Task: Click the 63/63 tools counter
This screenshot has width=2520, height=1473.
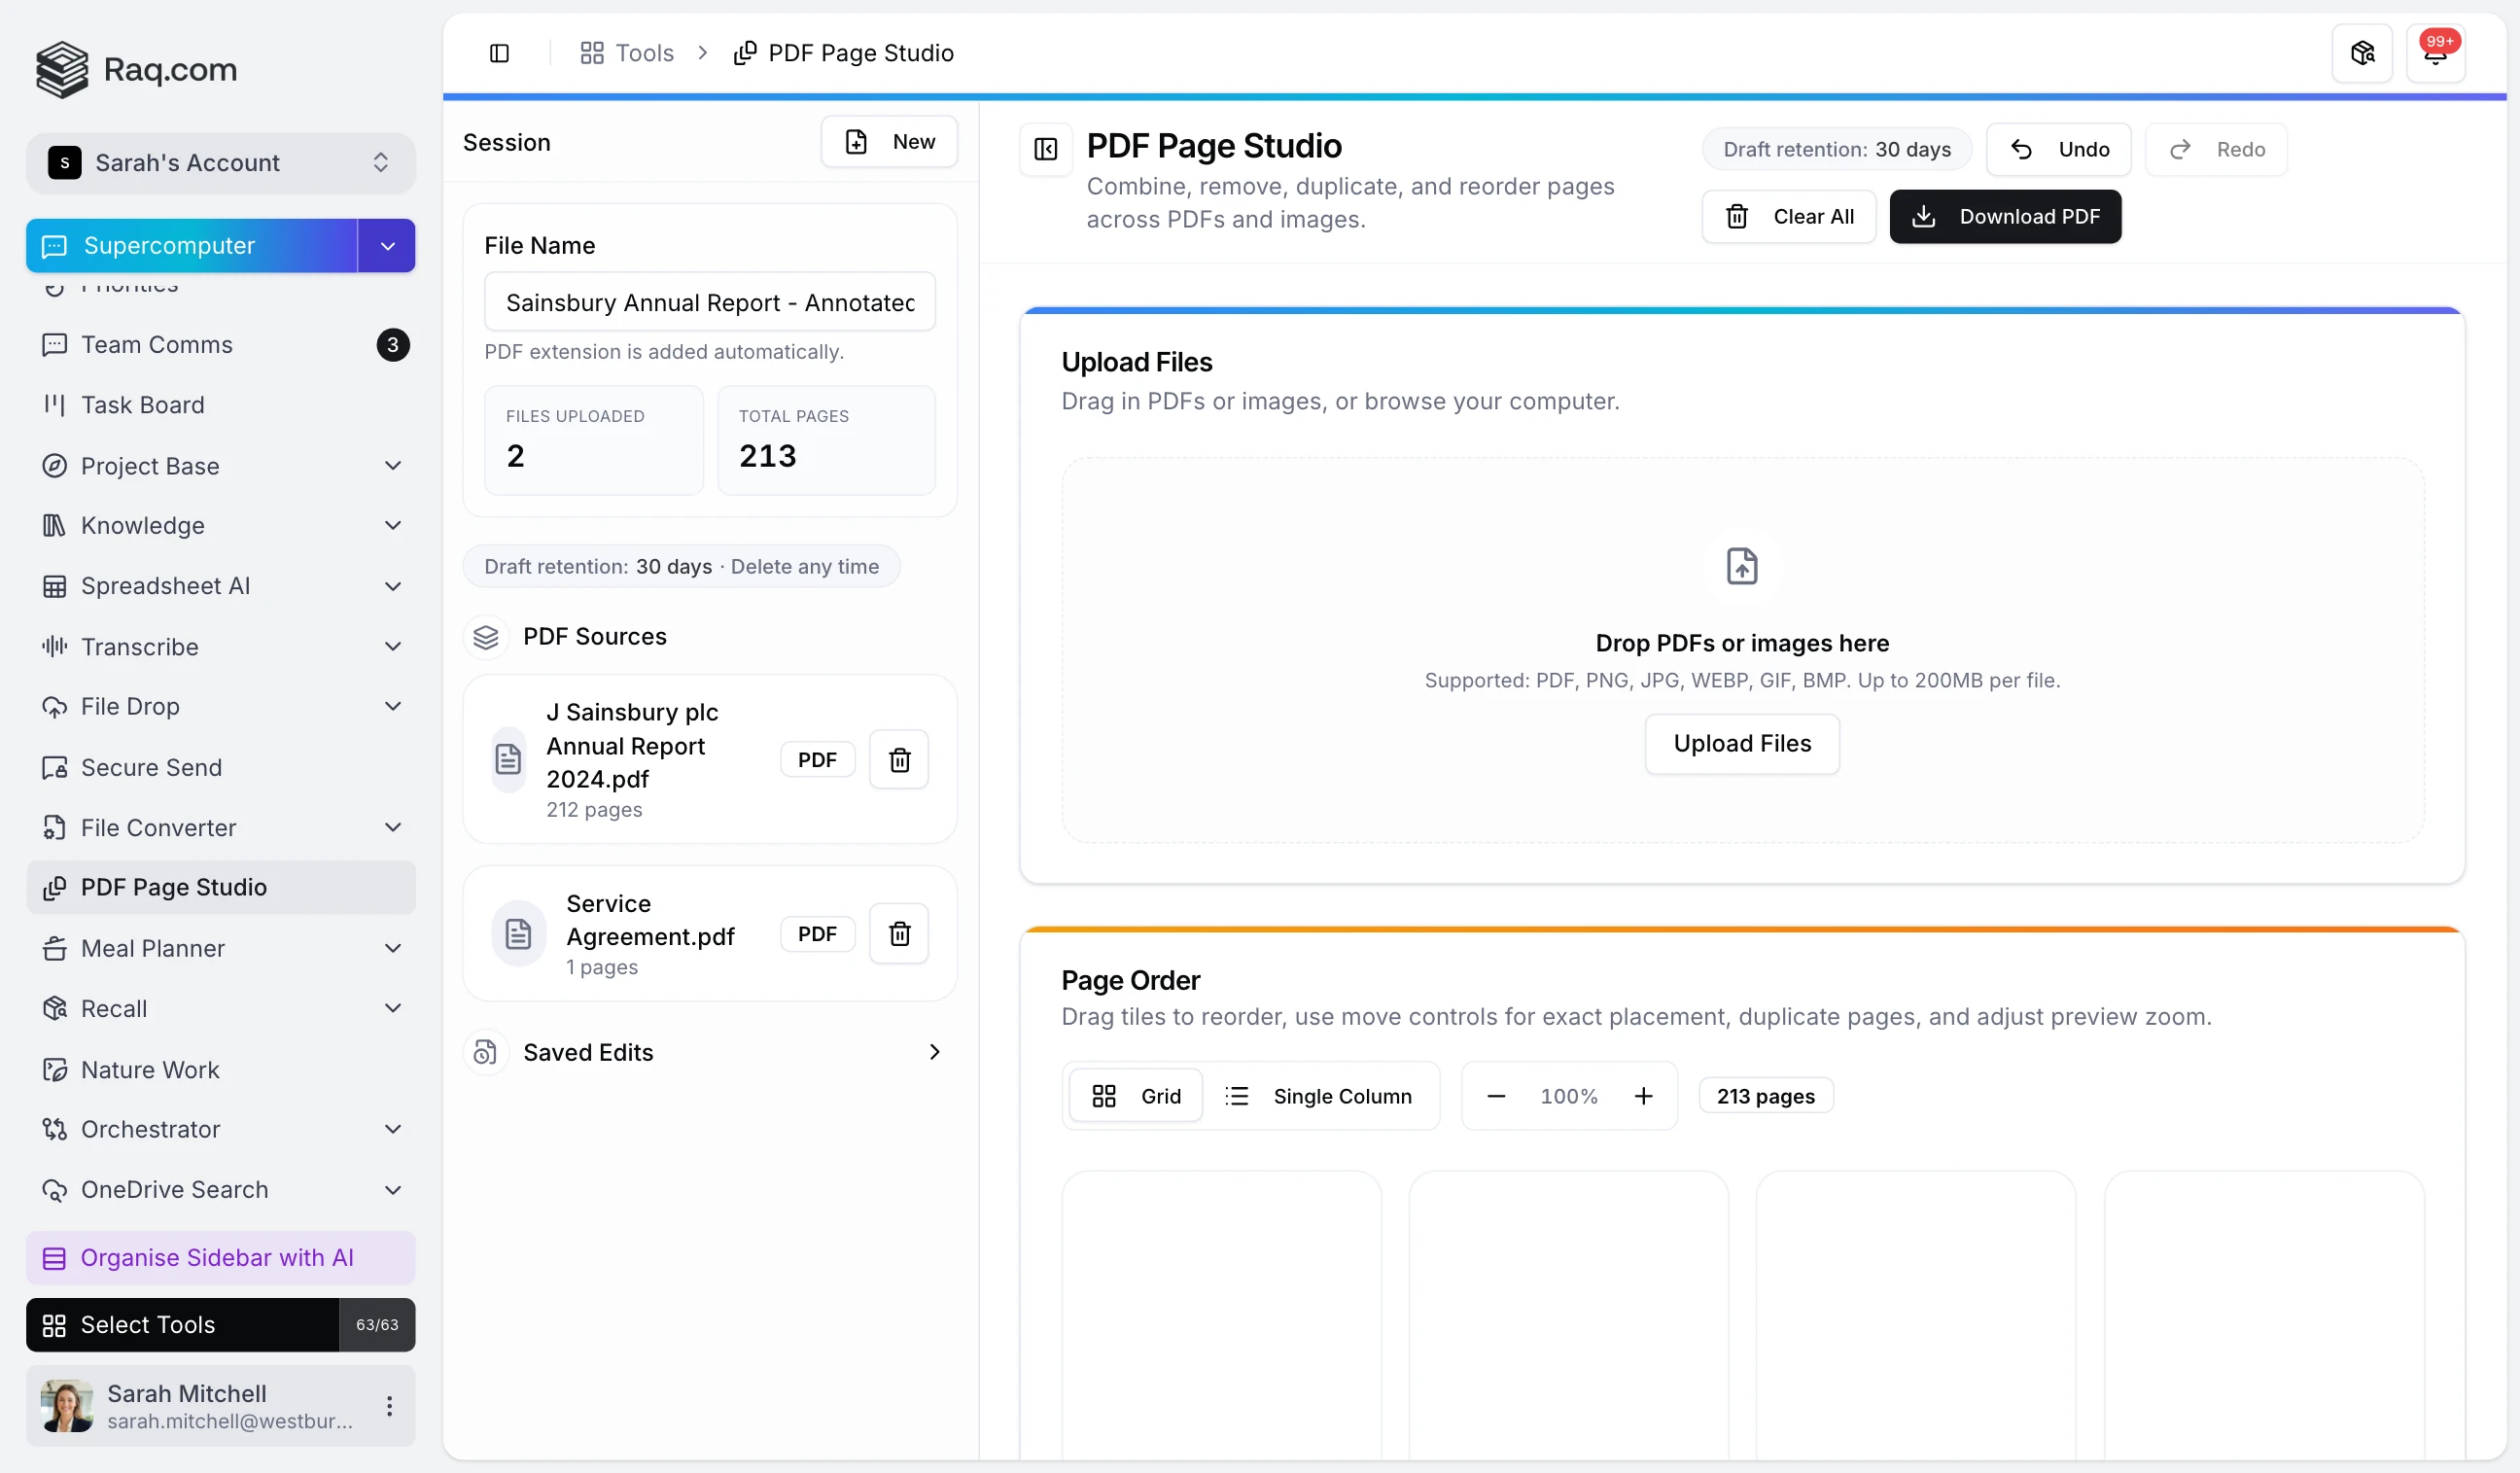Action: [377, 1325]
